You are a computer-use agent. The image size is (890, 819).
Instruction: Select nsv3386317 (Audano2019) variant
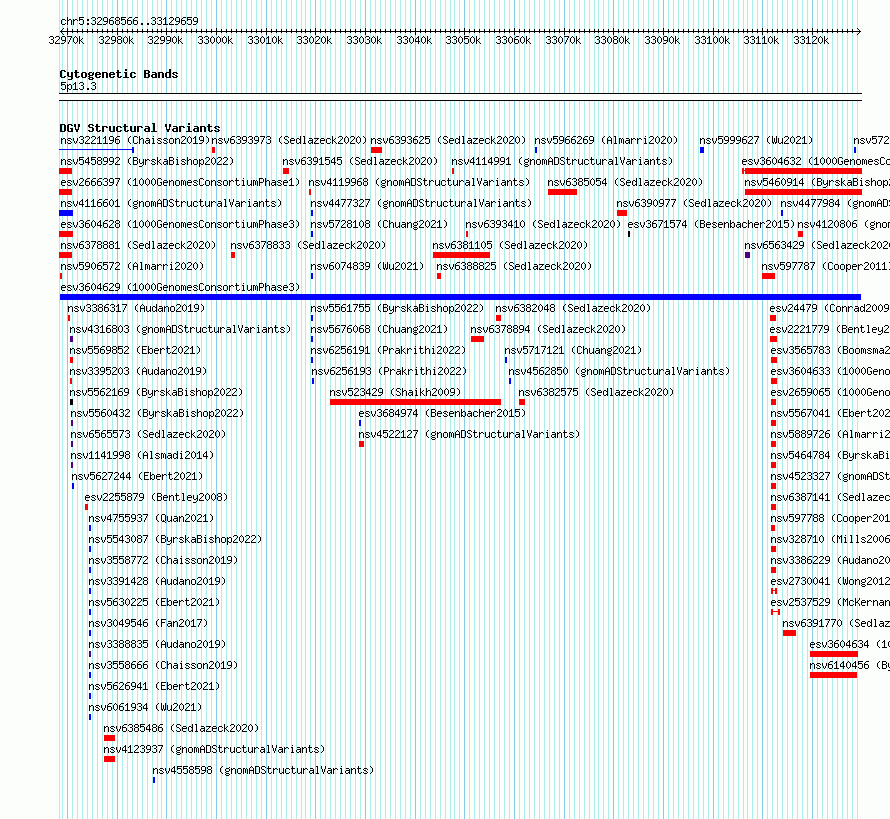136,308
